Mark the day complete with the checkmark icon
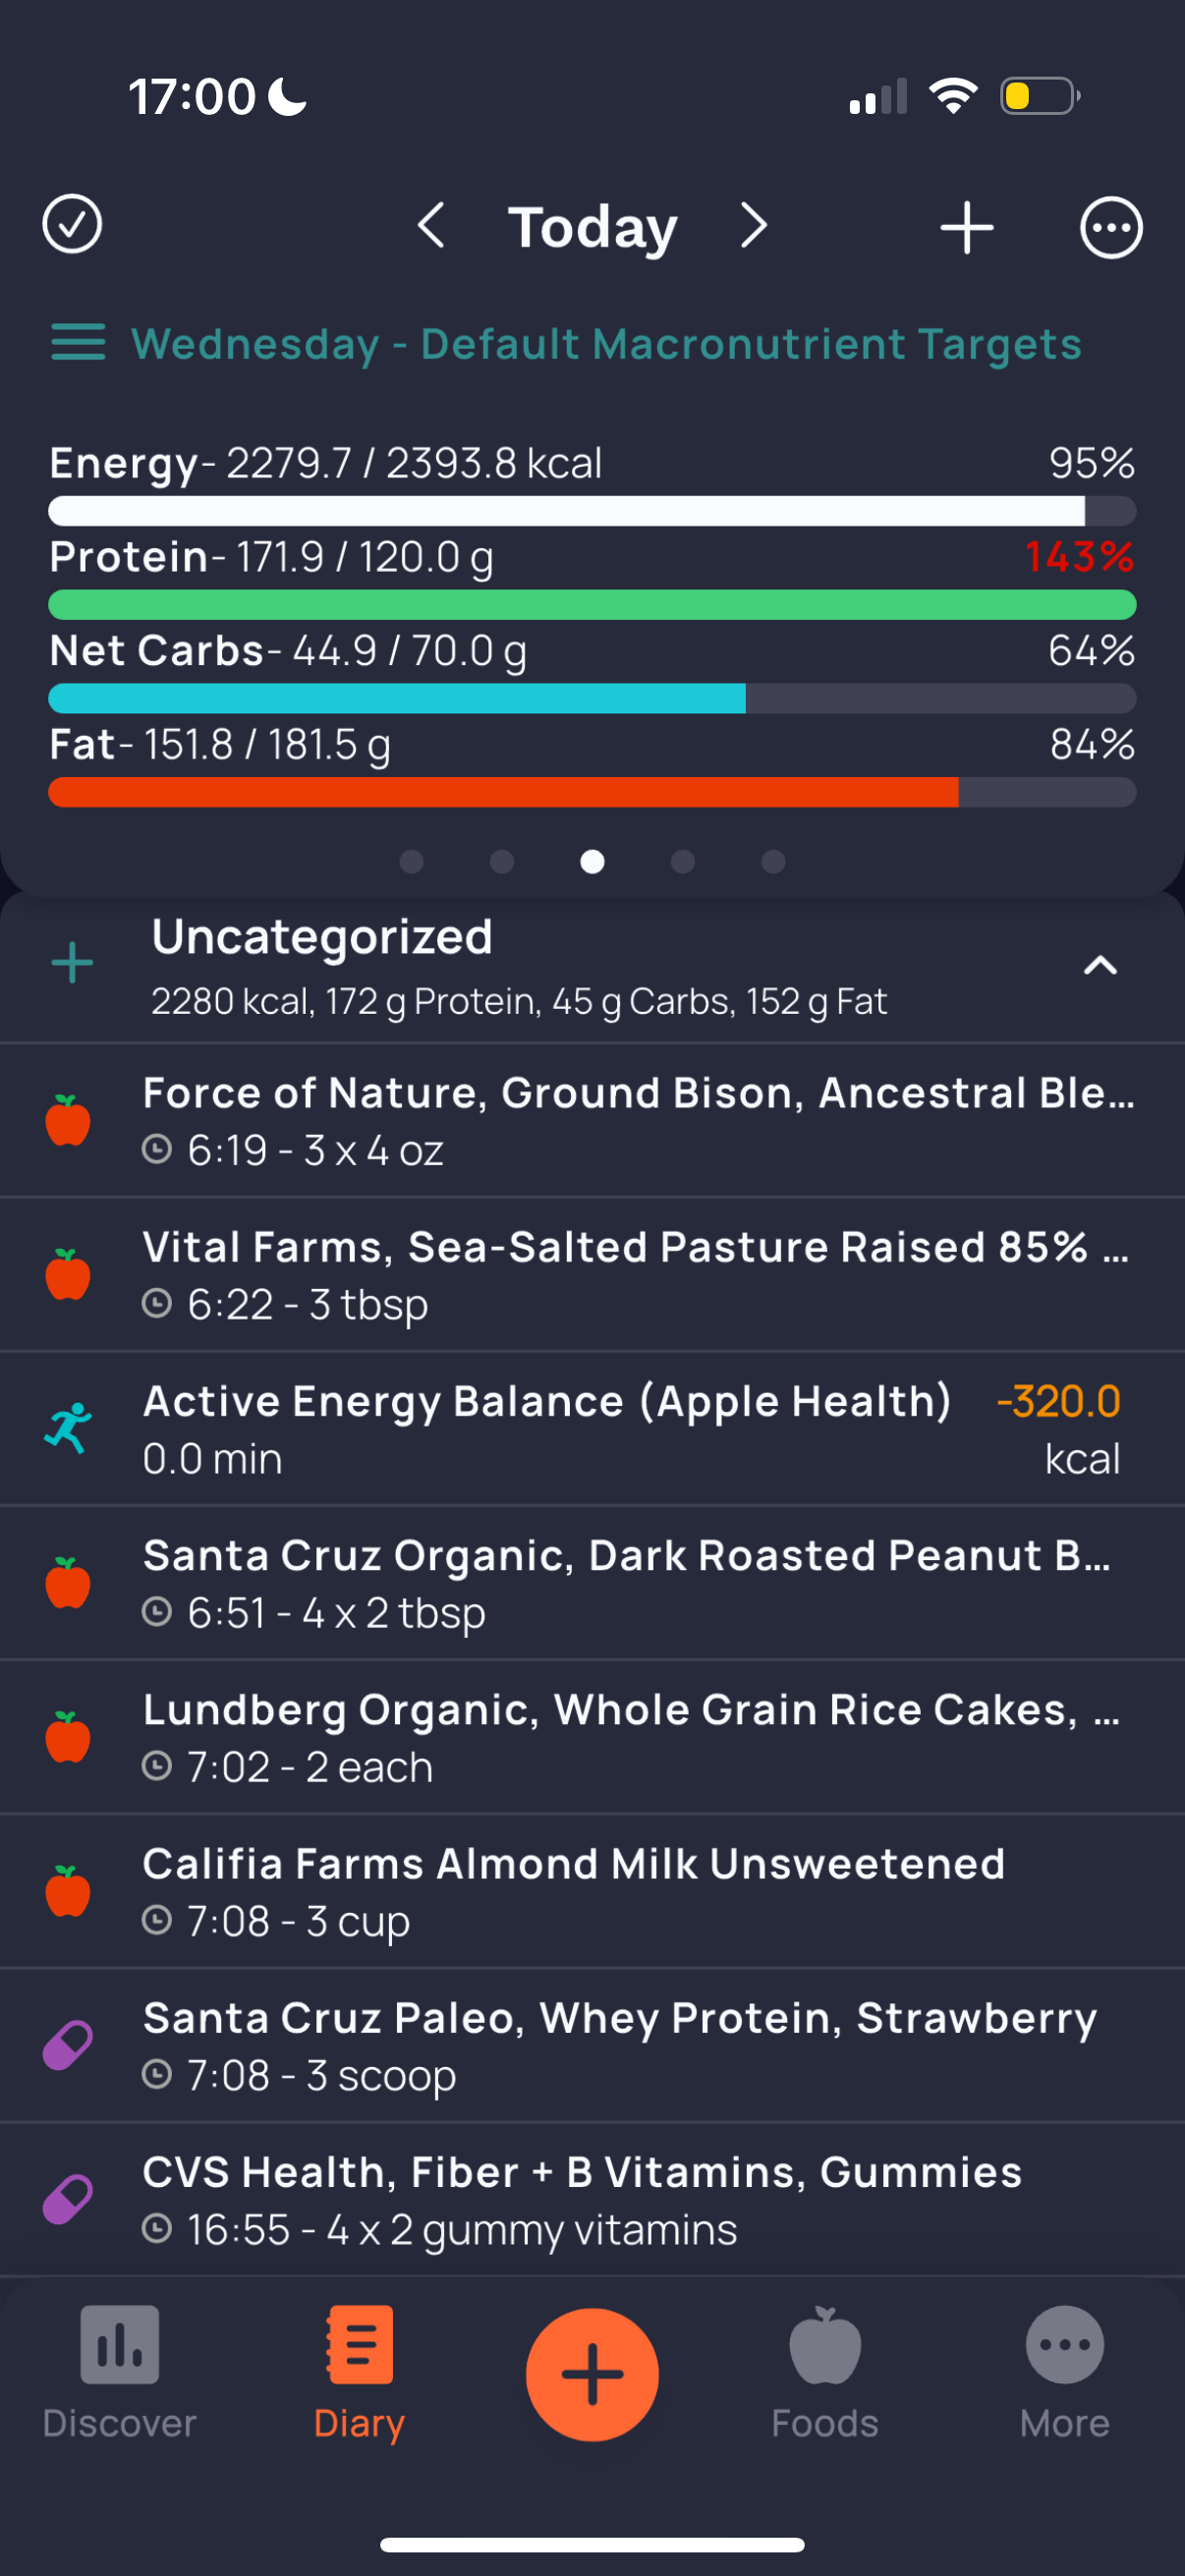Viewport: 1185px width, 2576px height. [x=72, y=224]
